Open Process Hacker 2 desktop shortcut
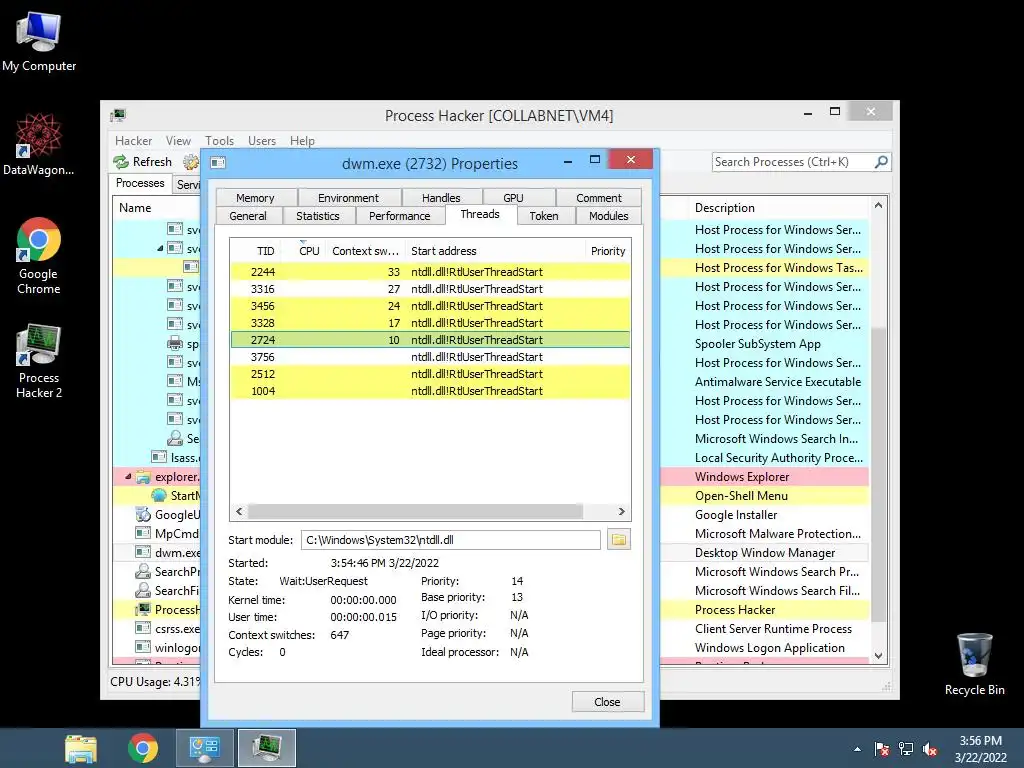The image size is (1024, 768). (x=39, y=360)
